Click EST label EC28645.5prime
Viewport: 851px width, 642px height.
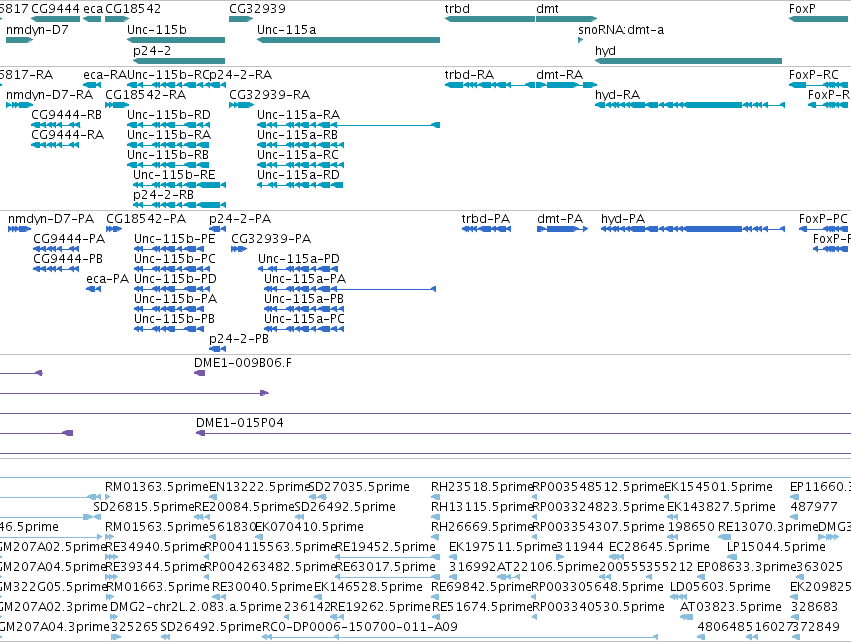(x=659, y=547)
